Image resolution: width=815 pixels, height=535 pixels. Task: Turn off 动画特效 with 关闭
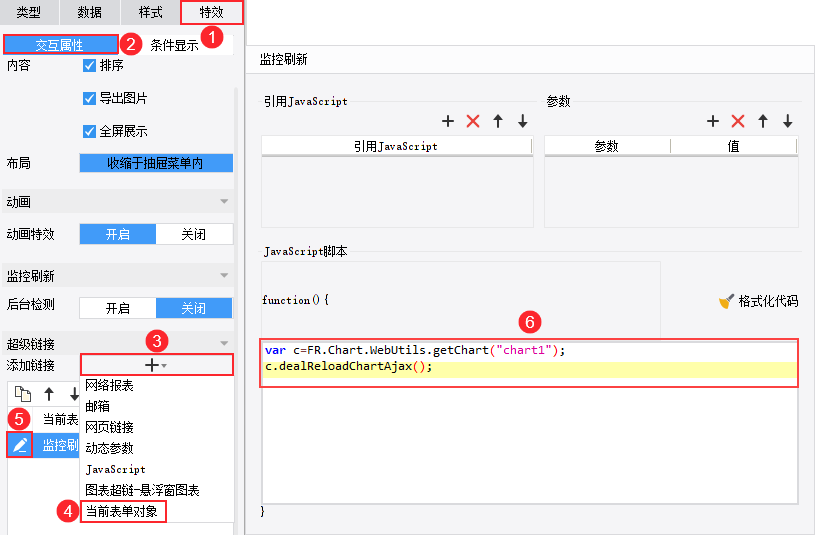point(194,234)
